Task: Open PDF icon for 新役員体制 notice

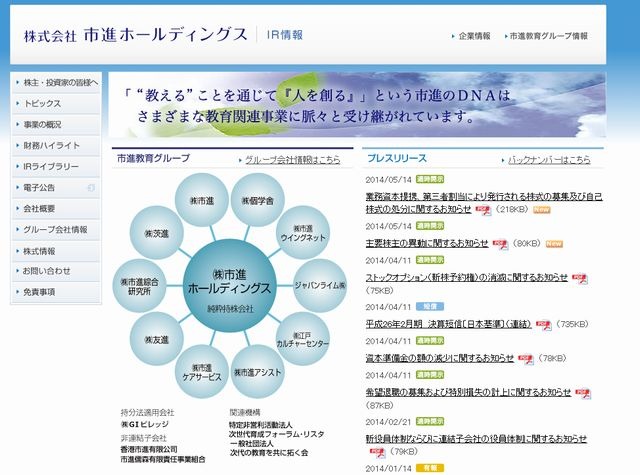Action: pyautogui.click(x=378, y=452)
